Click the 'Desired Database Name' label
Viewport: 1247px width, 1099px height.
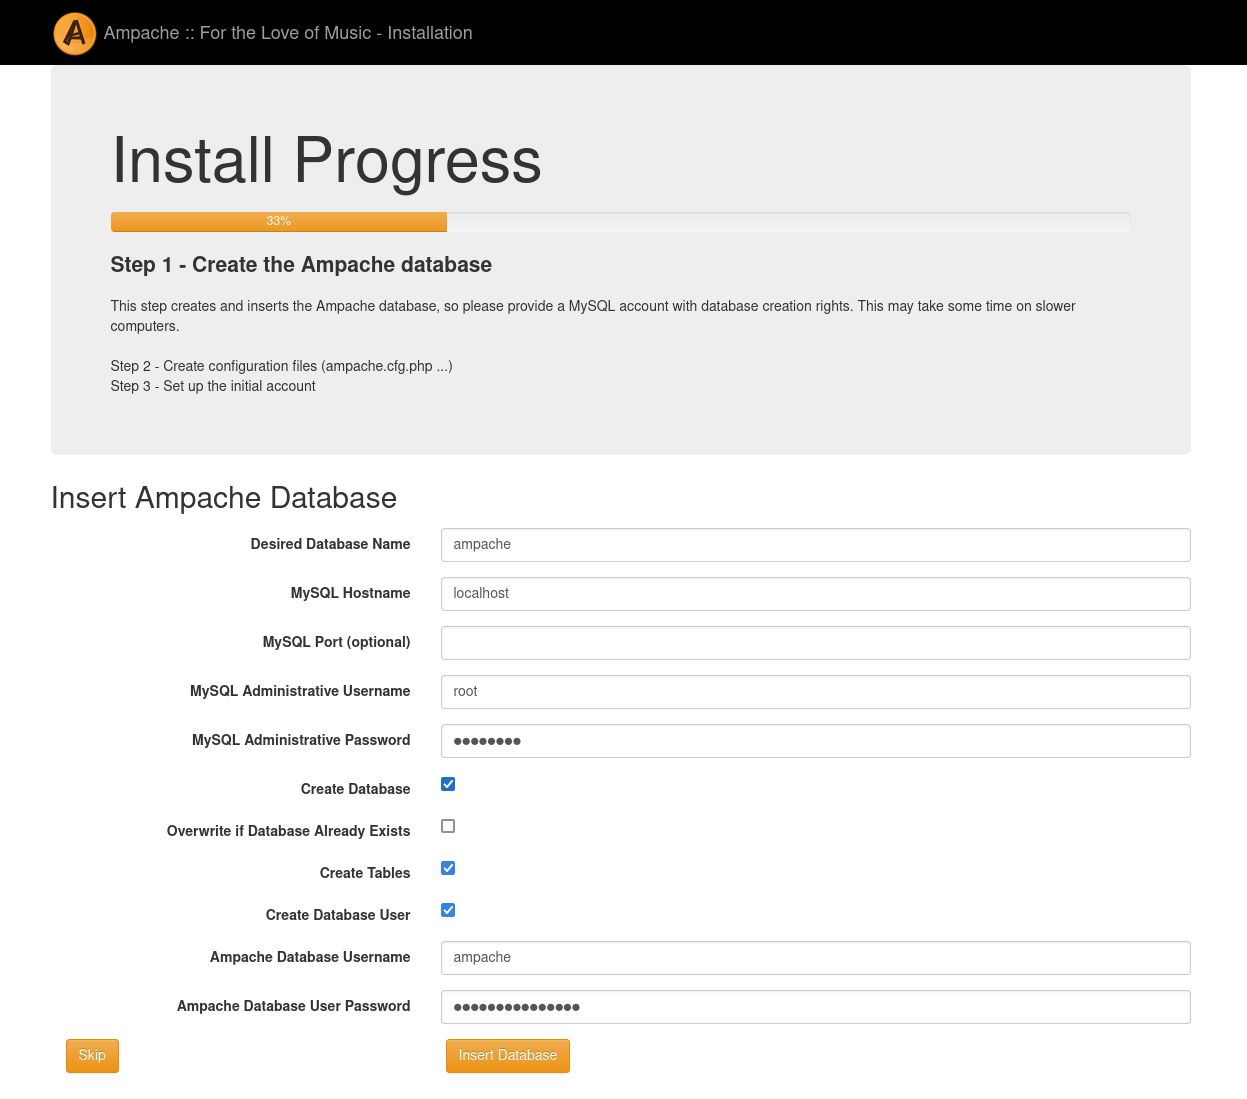click(330, 544)
